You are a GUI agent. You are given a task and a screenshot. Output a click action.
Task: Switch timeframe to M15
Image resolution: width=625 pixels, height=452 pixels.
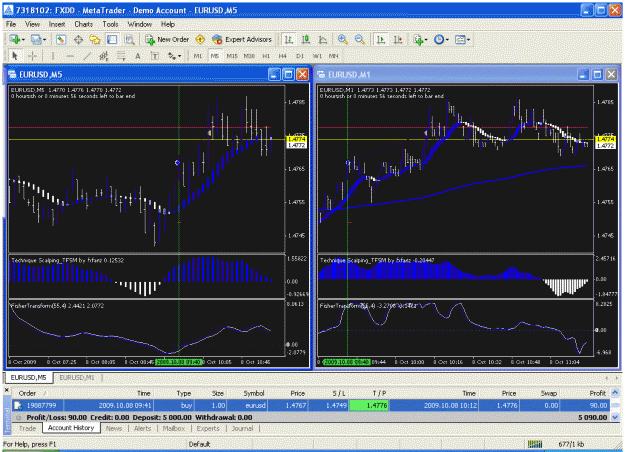pyautogui.click(x=232, y=56)
